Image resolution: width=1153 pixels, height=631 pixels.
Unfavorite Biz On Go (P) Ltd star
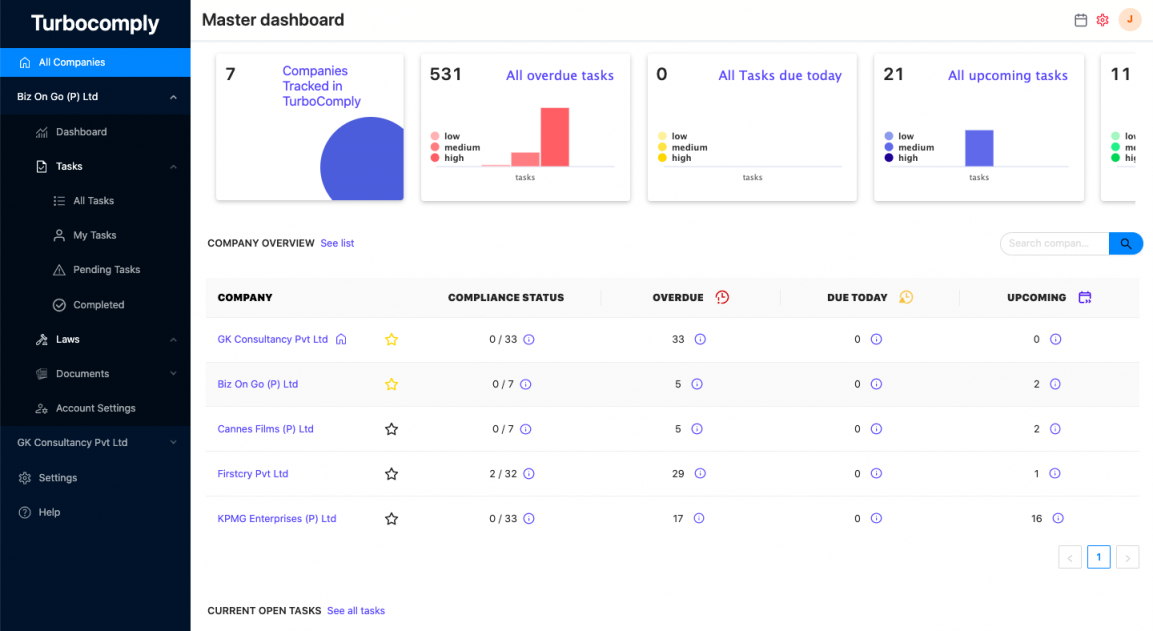[391, 384]
